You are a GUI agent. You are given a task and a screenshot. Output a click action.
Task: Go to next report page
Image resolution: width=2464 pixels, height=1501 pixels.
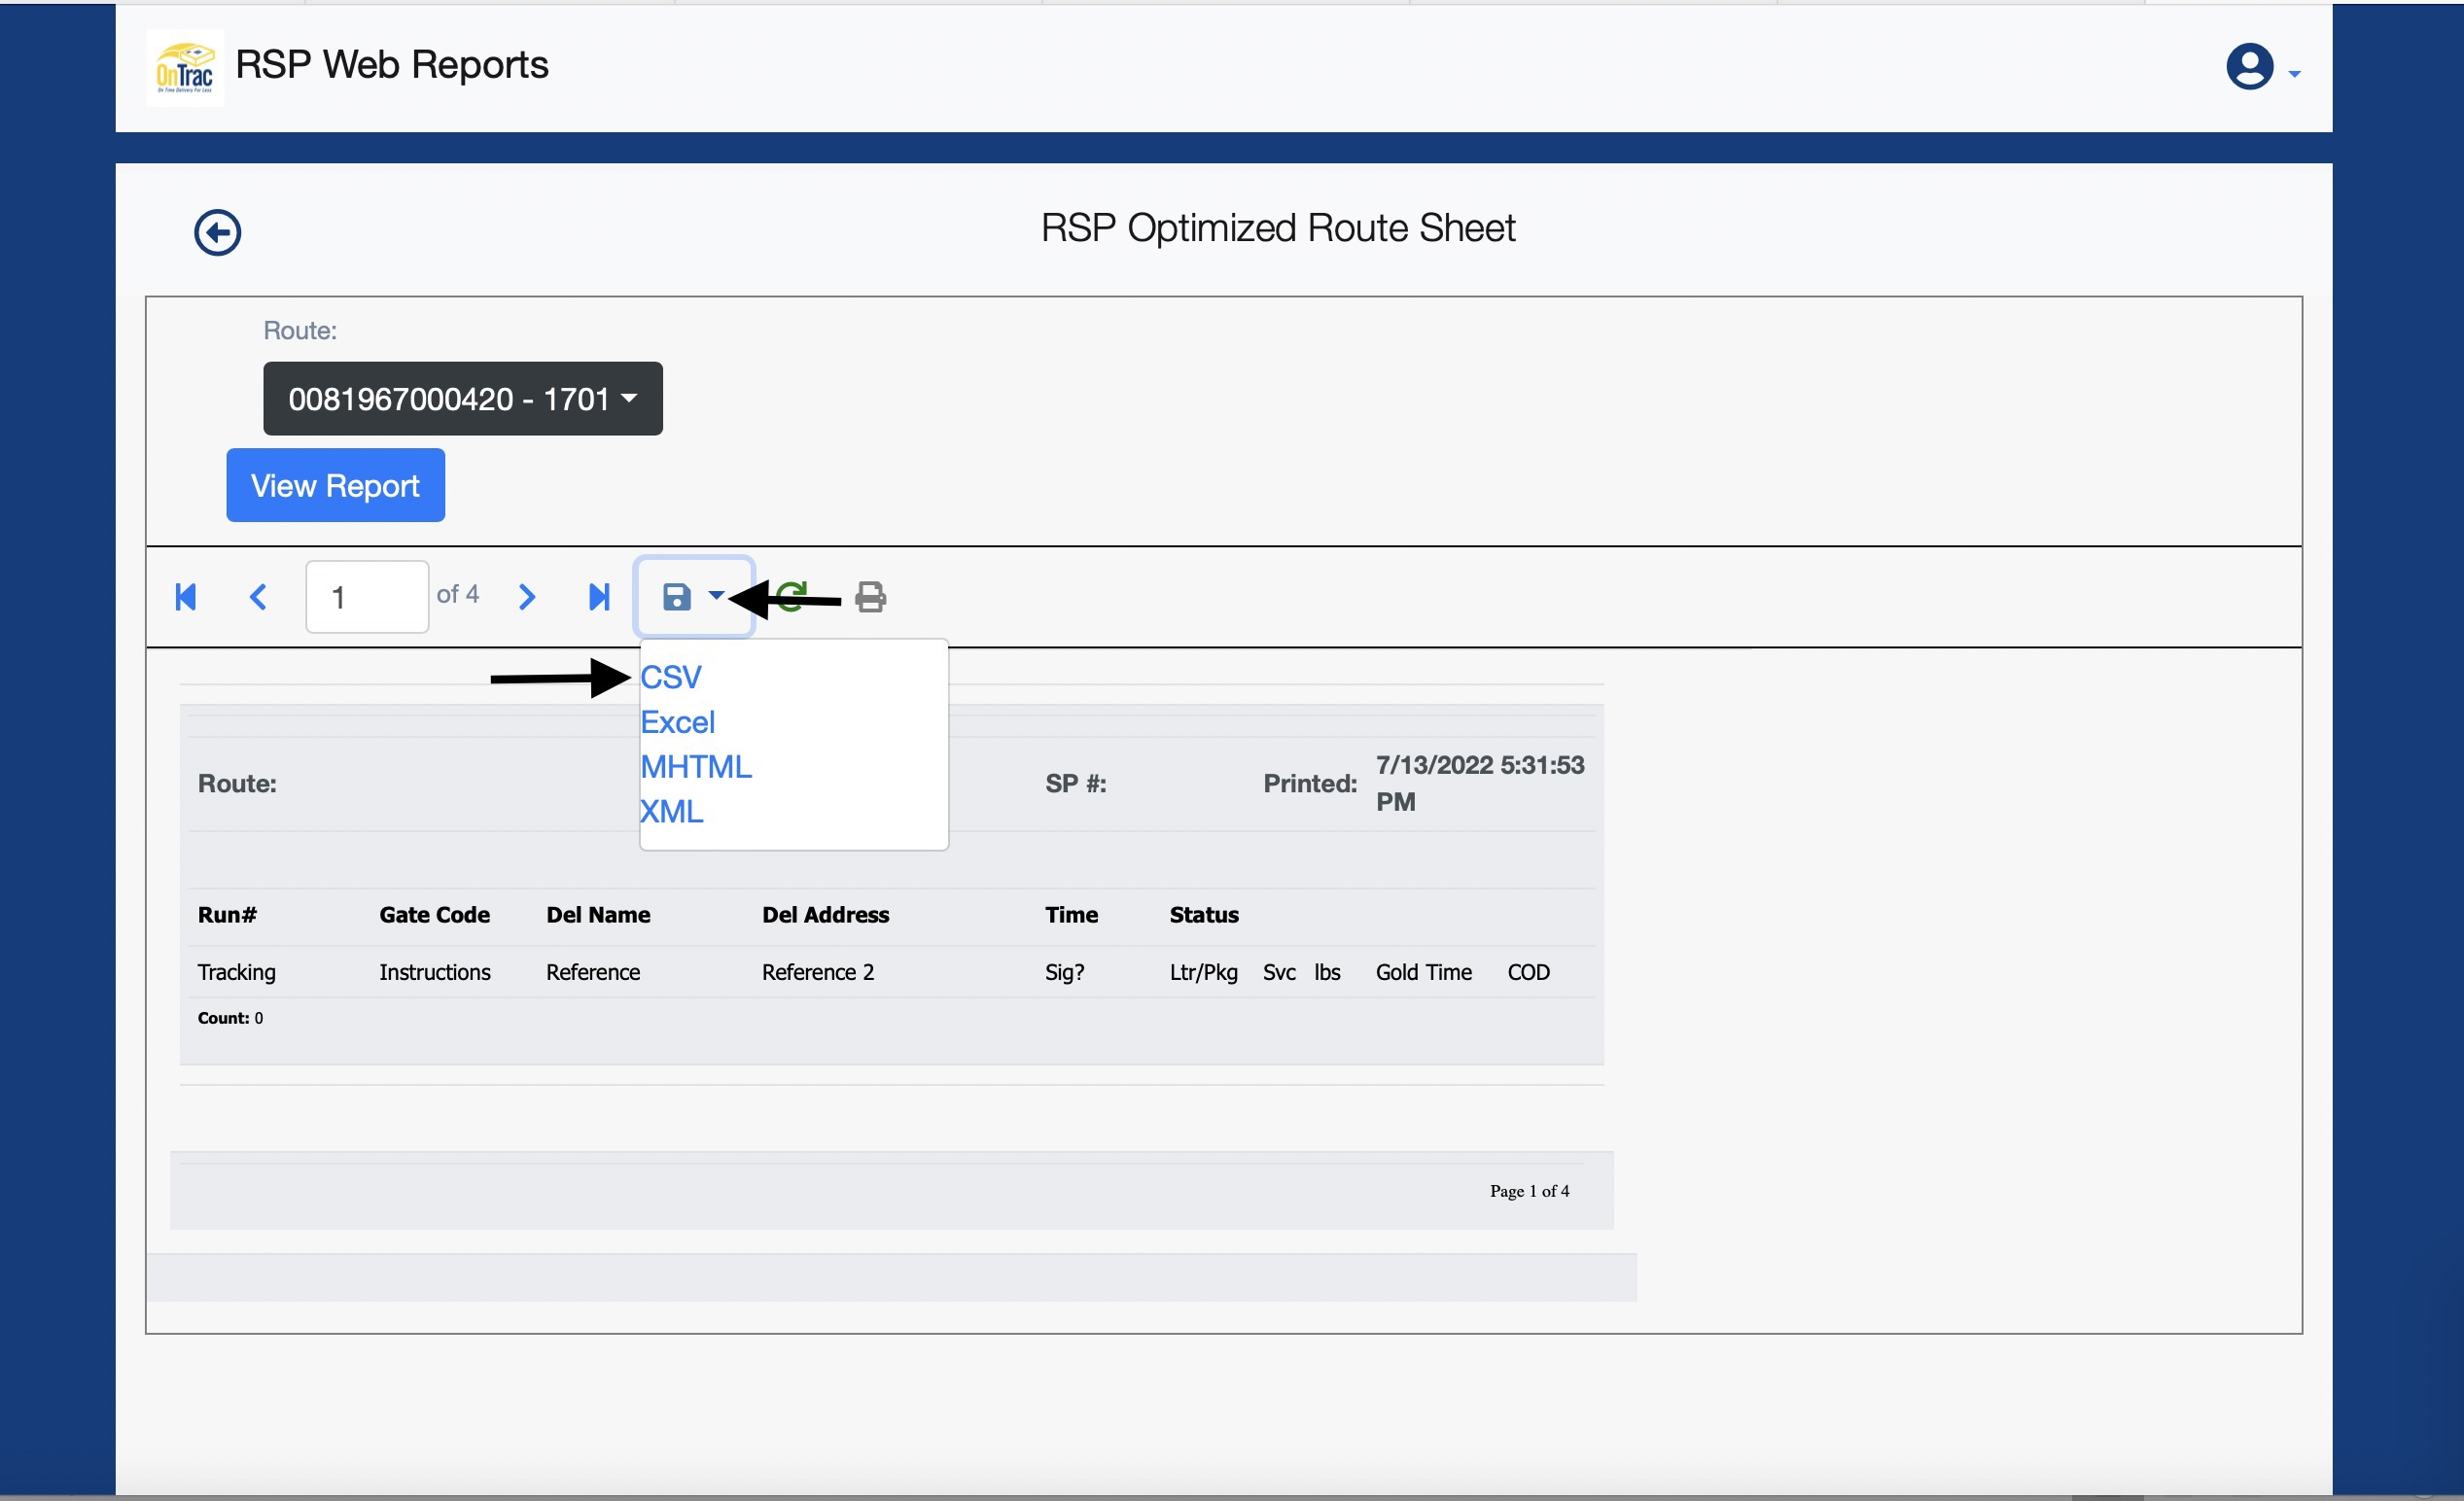(x=527, y=597)
